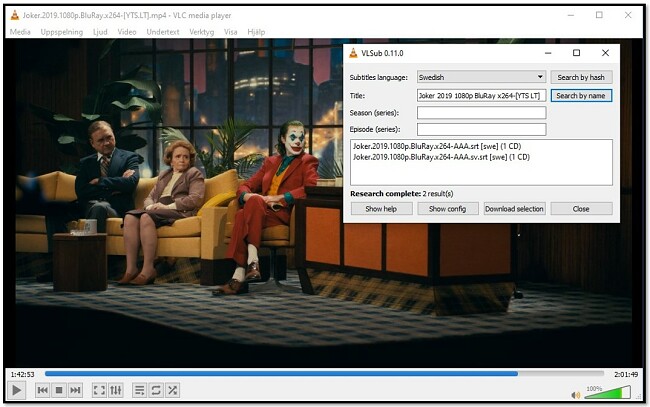Screen dimensions: 650x407
Task: Open the Verktyg menu
Action: click(x=201, y=32)
